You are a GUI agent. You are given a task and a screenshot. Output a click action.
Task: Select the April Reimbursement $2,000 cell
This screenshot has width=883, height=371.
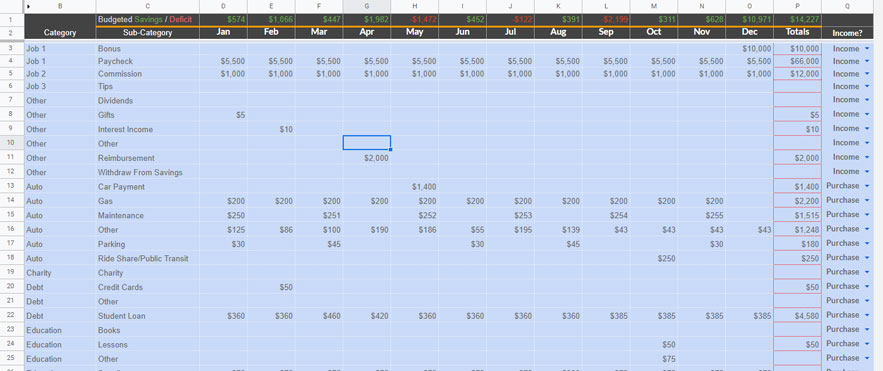point(367,158)
